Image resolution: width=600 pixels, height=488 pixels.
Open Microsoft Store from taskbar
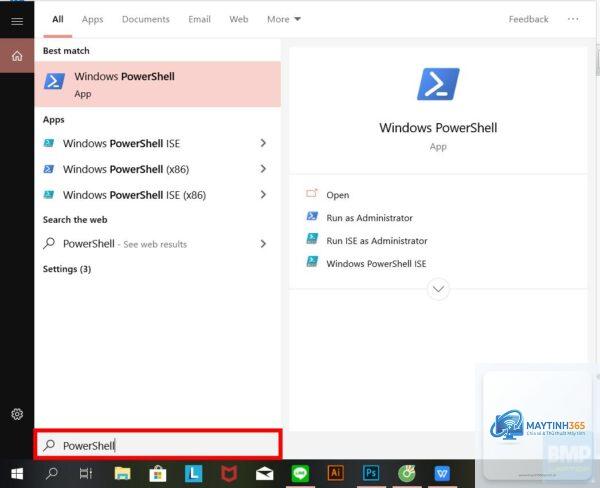coord(158,474)
